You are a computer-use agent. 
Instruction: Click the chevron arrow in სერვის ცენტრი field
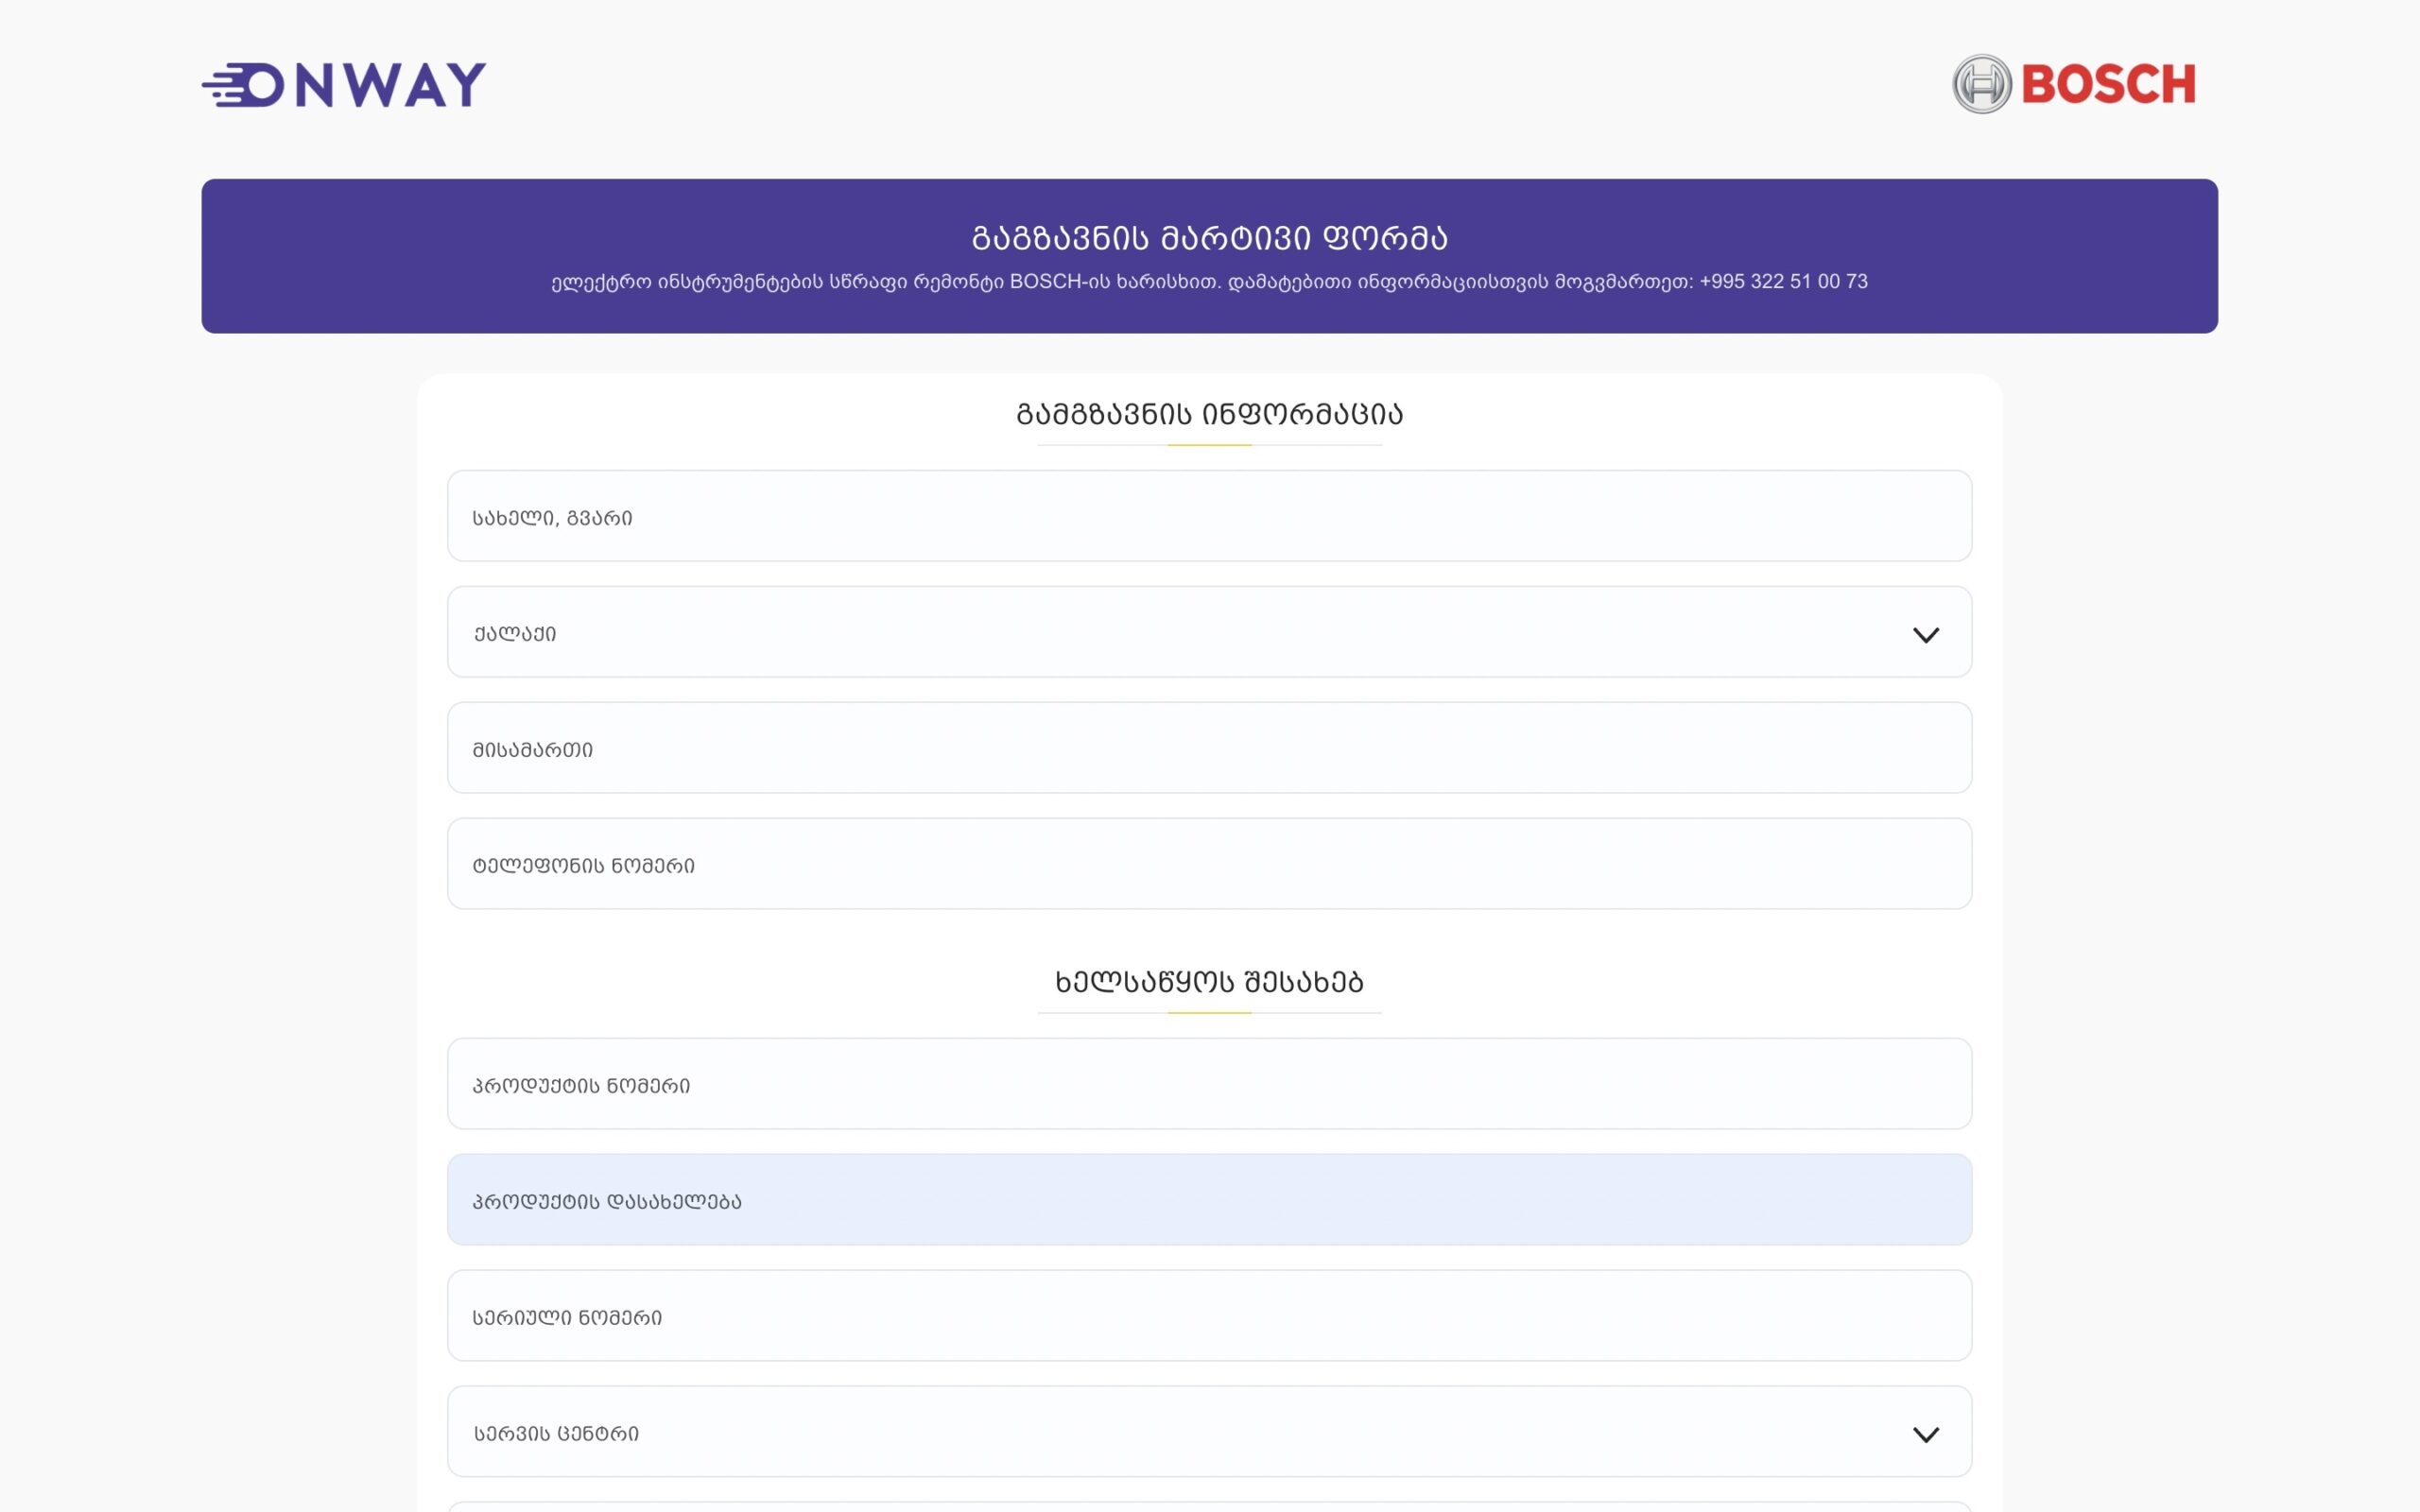(1925, 1435)
